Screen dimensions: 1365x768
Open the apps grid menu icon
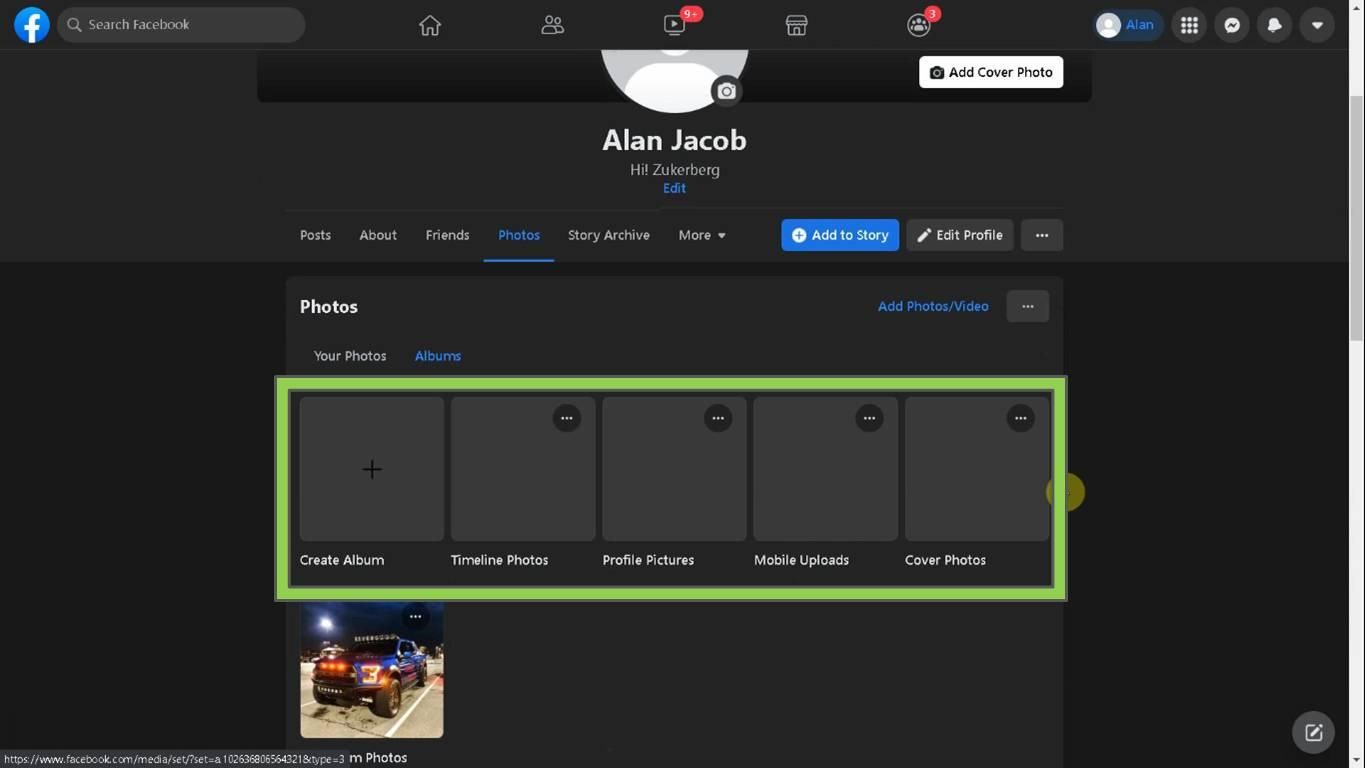point(1189,25)
